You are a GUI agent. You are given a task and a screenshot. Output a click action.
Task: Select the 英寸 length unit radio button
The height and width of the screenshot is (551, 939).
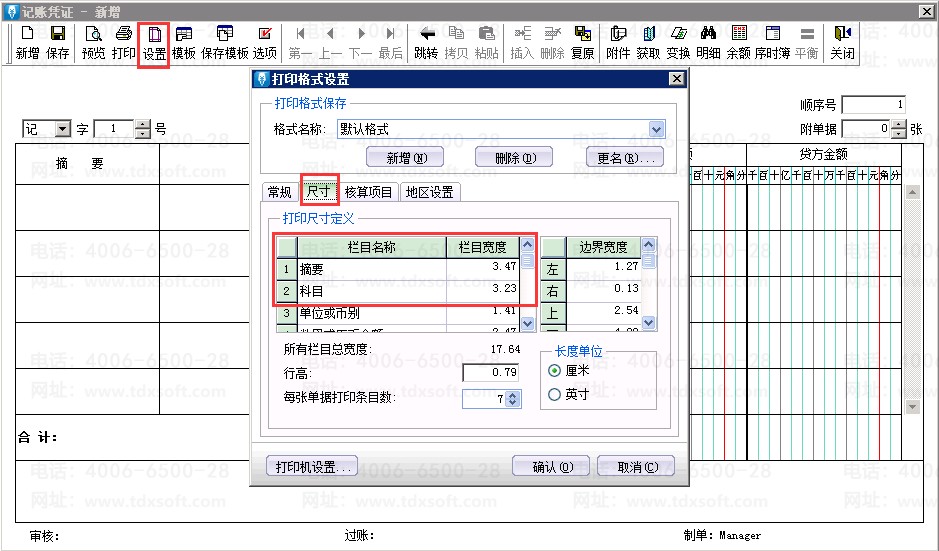(555, 395)
